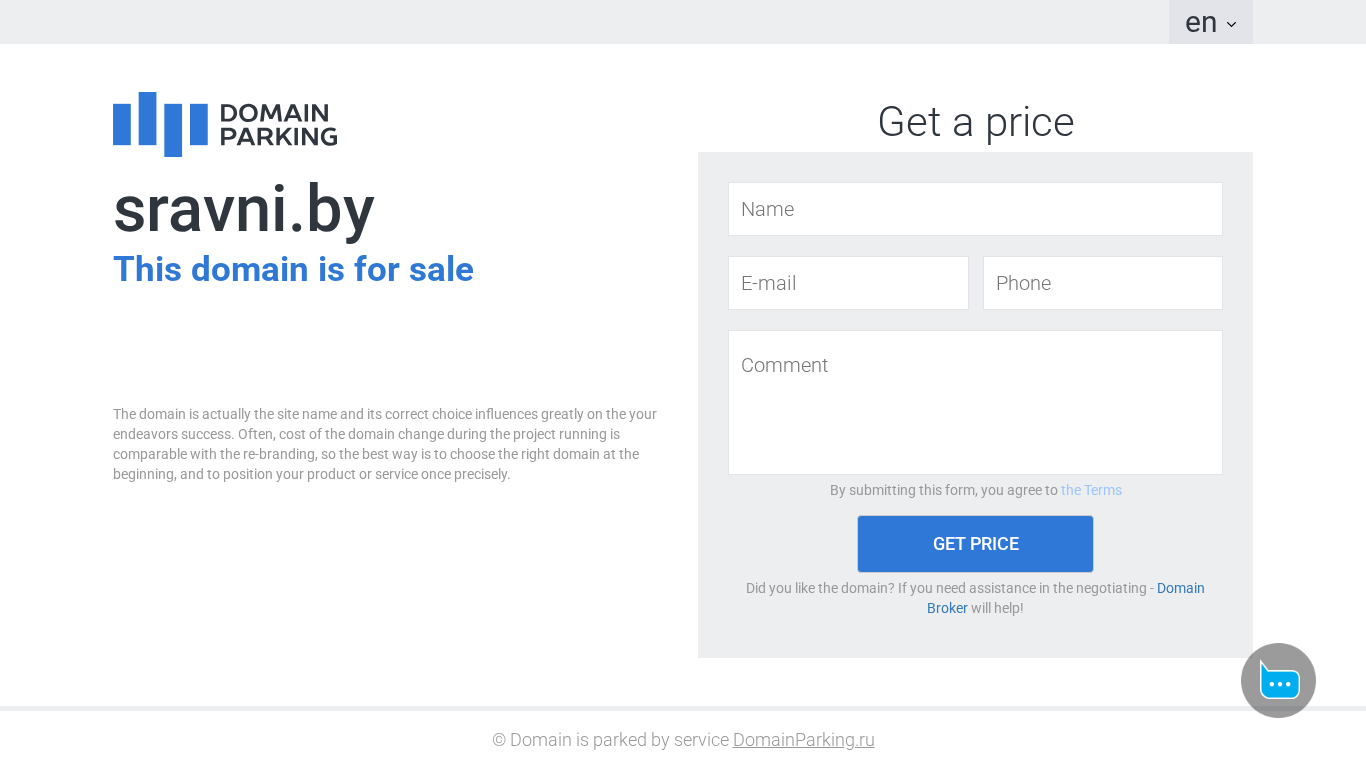Click the 'By submitting this form' notice

[943, 490]
